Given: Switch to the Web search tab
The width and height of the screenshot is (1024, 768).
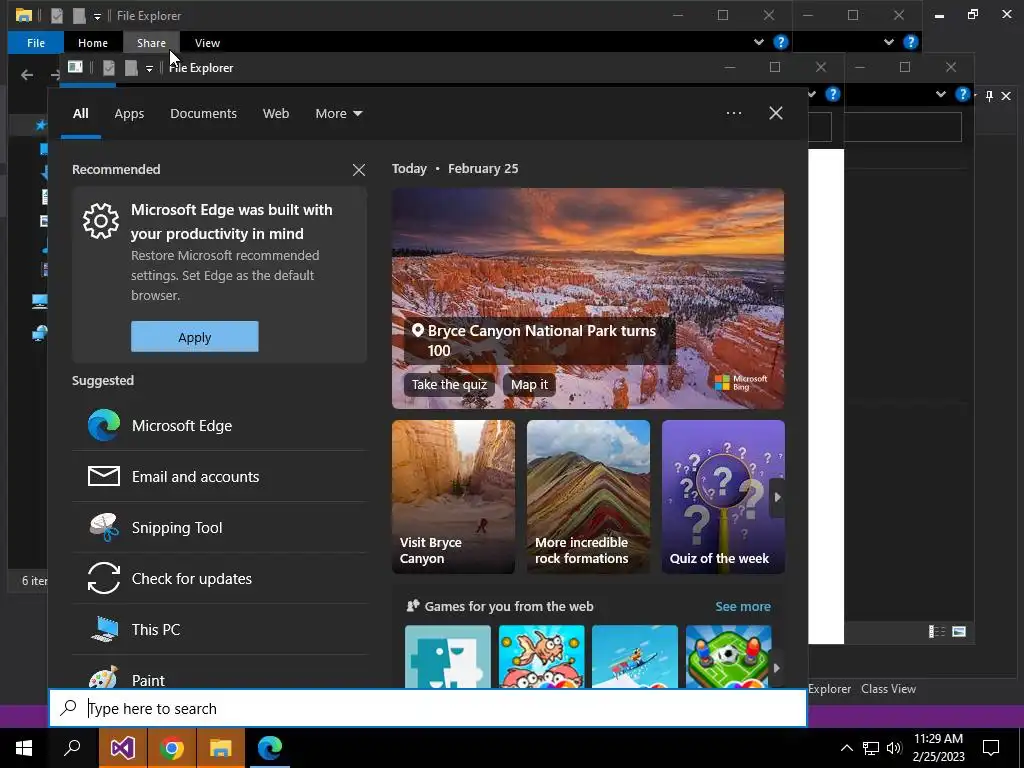Looking at the screenshot, I should click(x=276, y=114).
